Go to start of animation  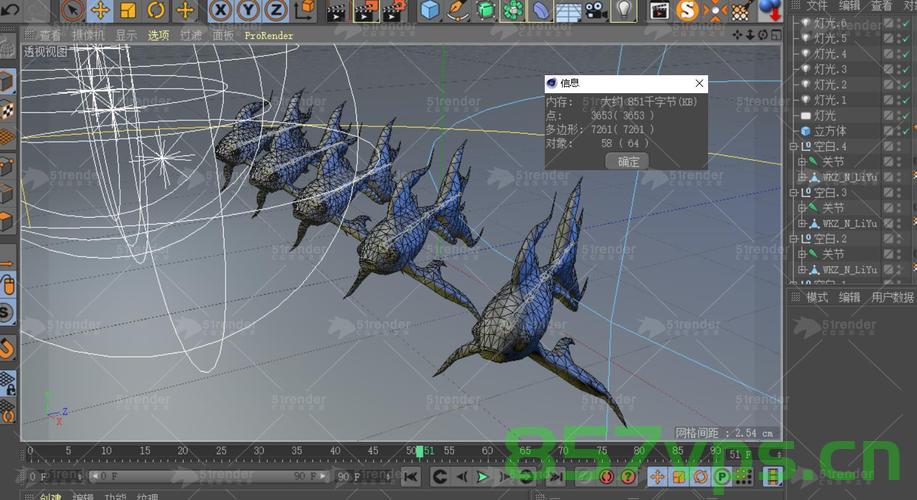tap(411, 477)
